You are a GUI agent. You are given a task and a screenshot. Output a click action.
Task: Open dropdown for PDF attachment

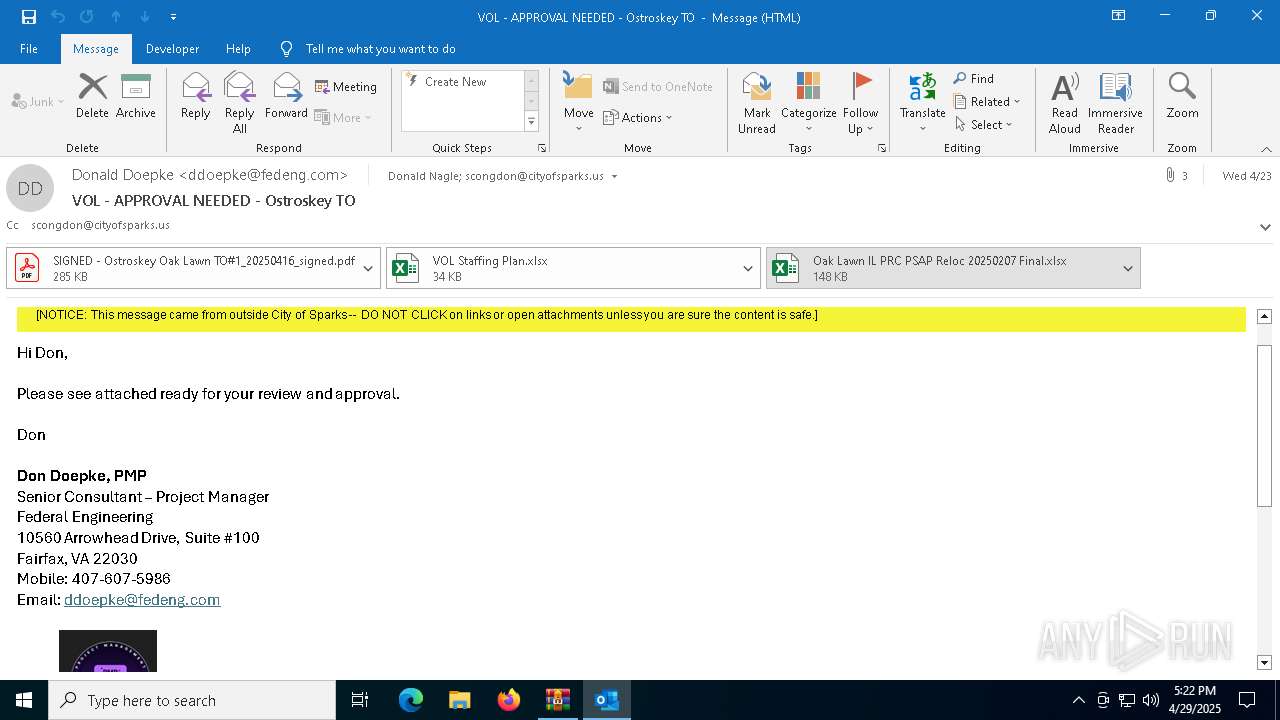[368, 268]
